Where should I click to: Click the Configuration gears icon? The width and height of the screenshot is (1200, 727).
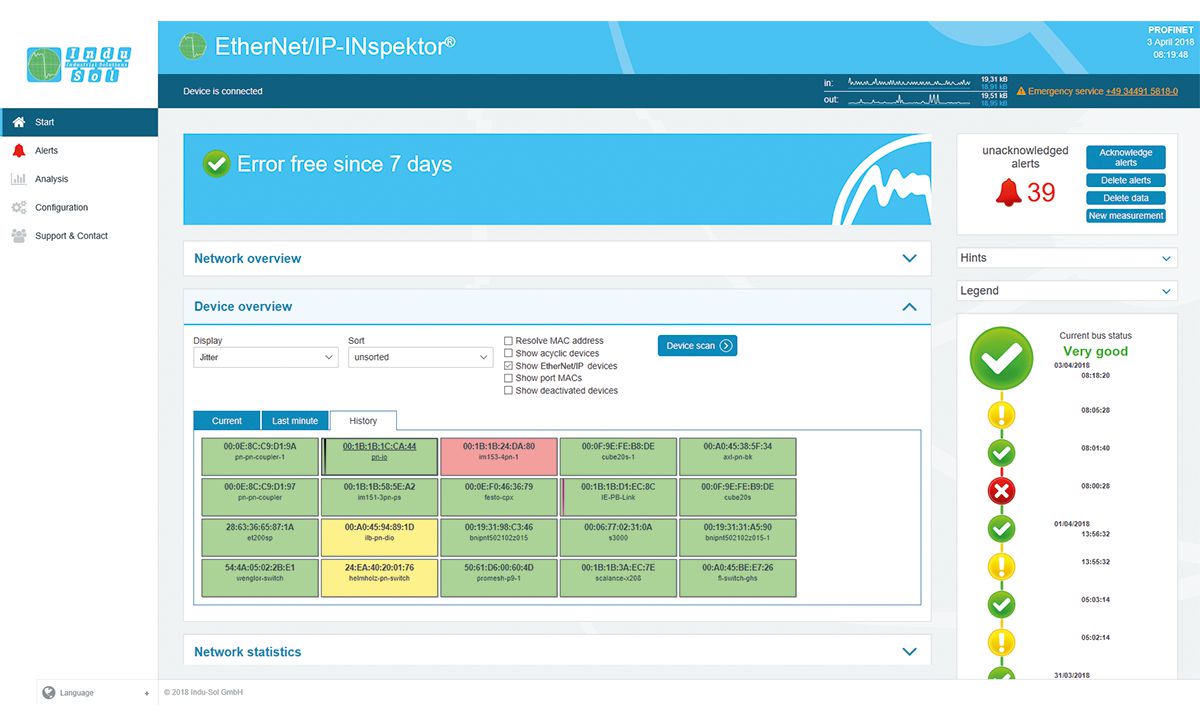tap(18, 208)
